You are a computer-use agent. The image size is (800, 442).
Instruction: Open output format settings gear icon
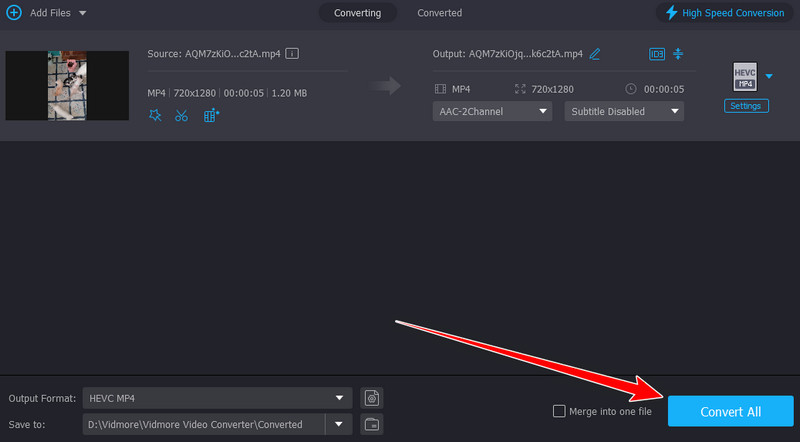[x=372, y=398]
